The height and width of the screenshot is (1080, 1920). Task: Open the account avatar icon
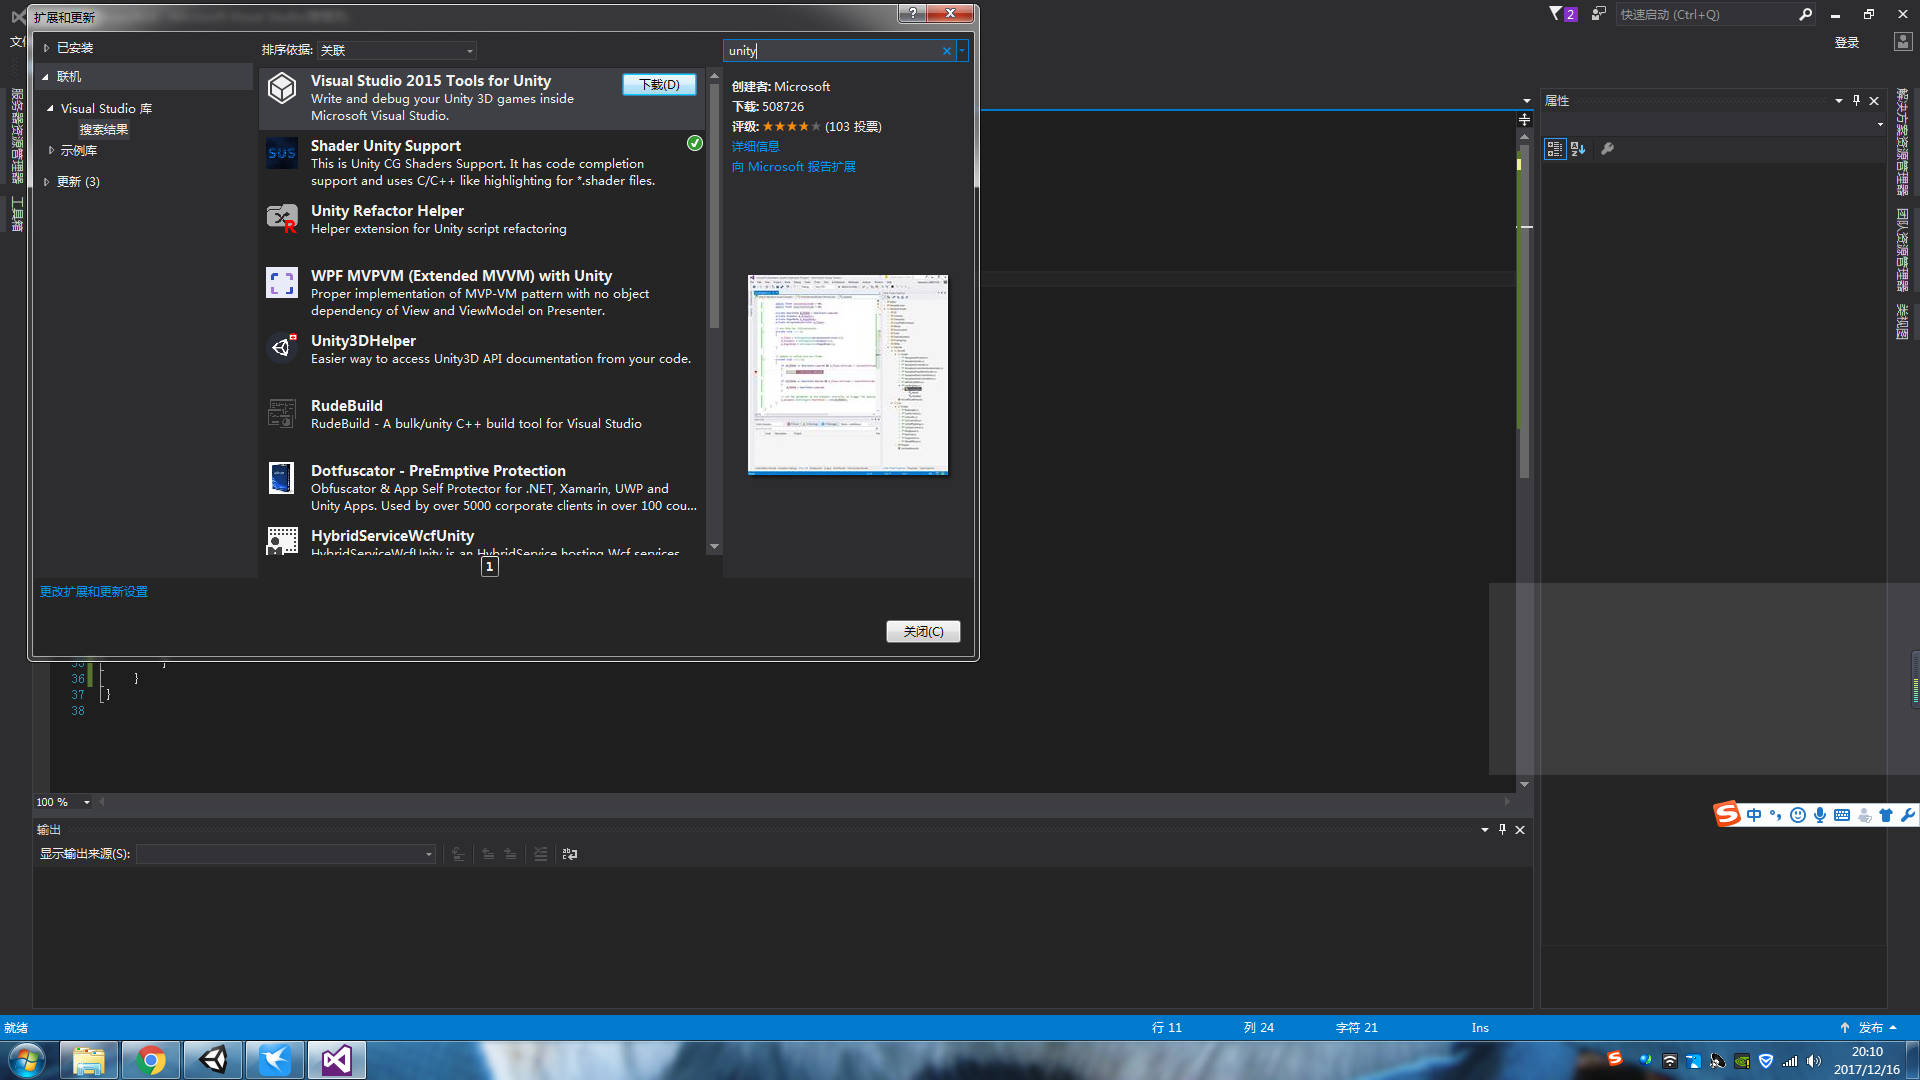pyautogui.click(x=1903, y=42)
